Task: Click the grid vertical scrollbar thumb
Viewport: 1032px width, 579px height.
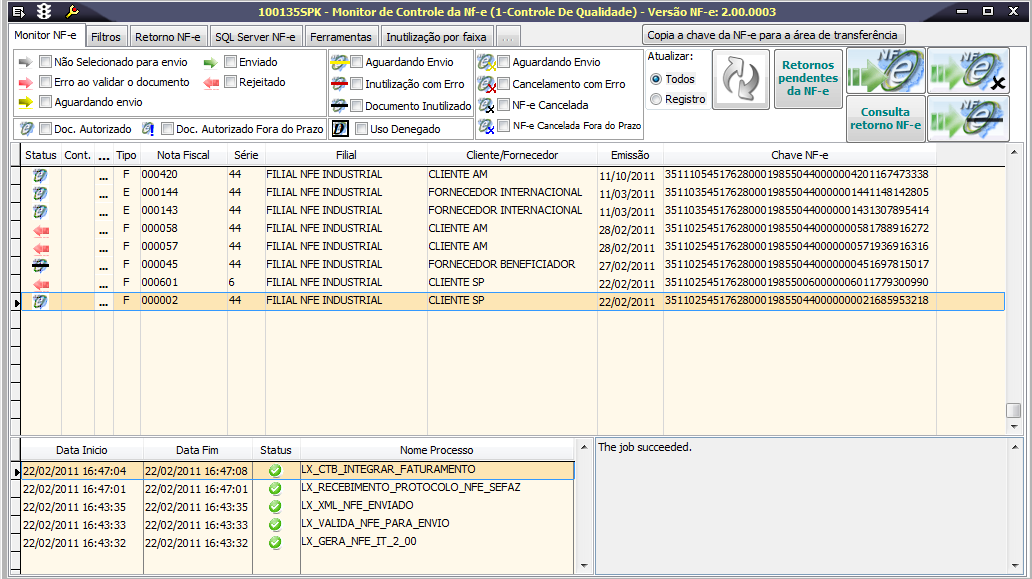Action: (x=1013, y=411)
